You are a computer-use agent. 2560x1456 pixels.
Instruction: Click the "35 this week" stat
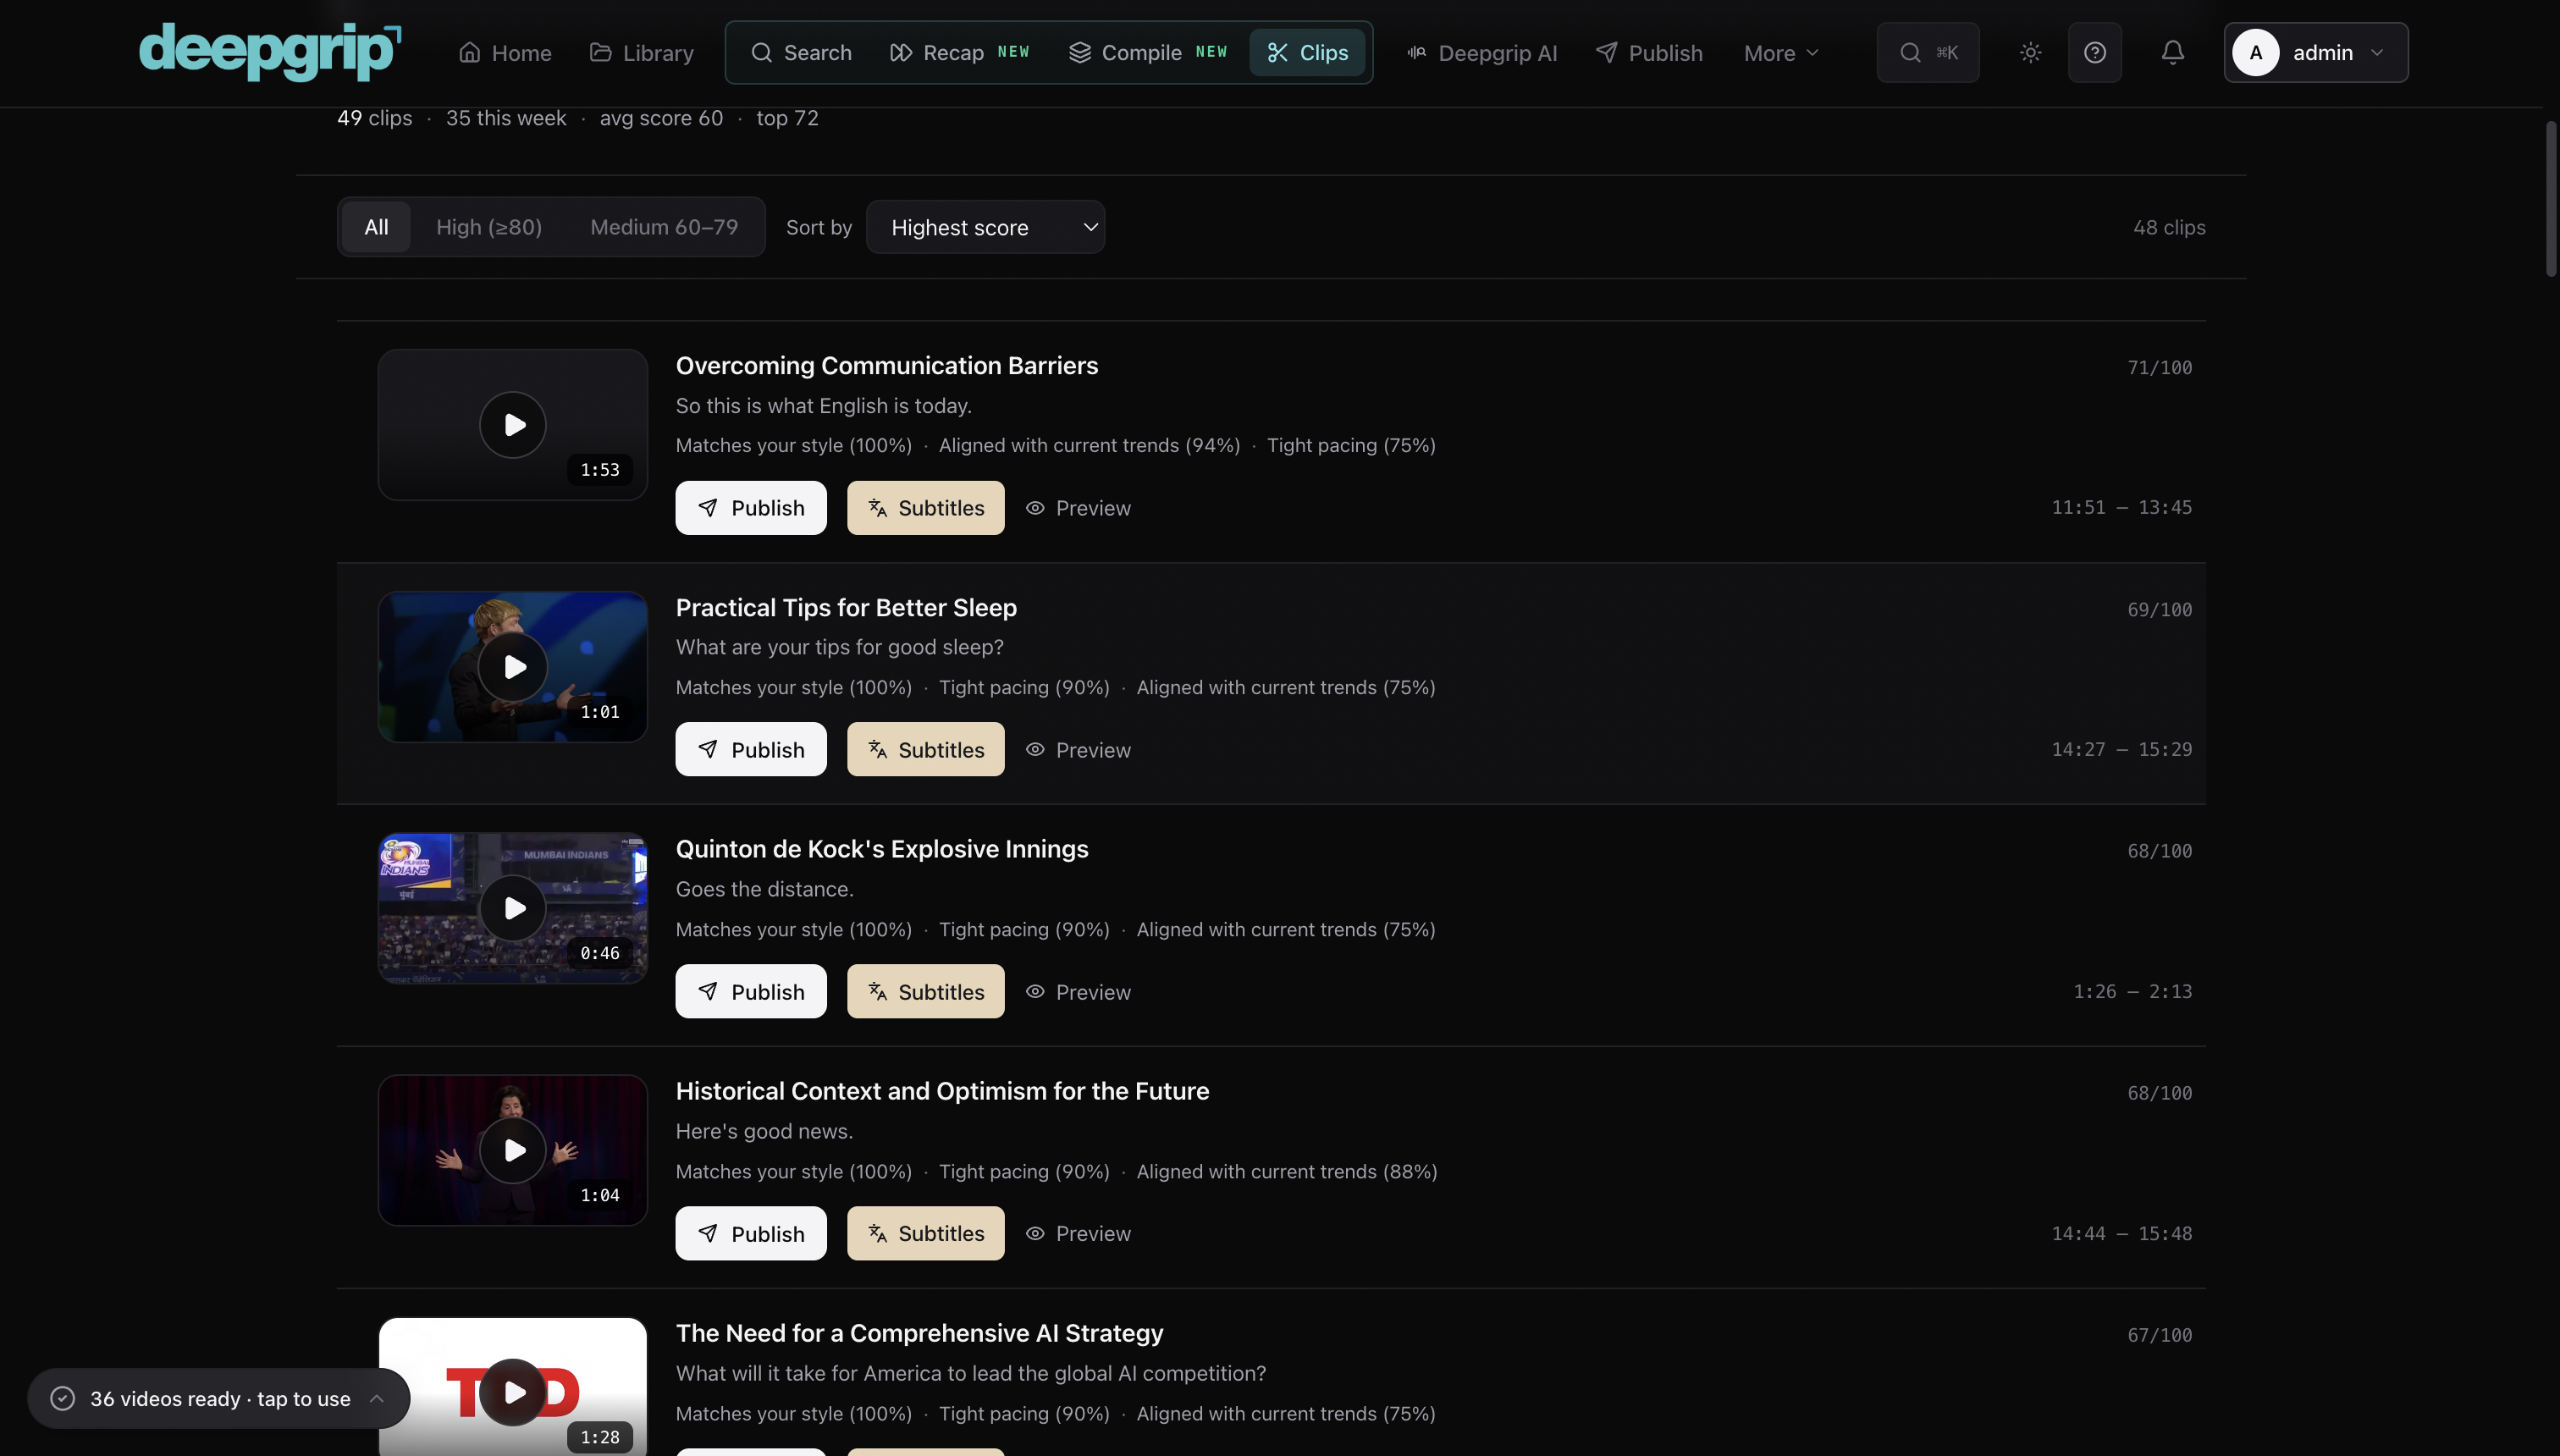[x=505, y=118]
